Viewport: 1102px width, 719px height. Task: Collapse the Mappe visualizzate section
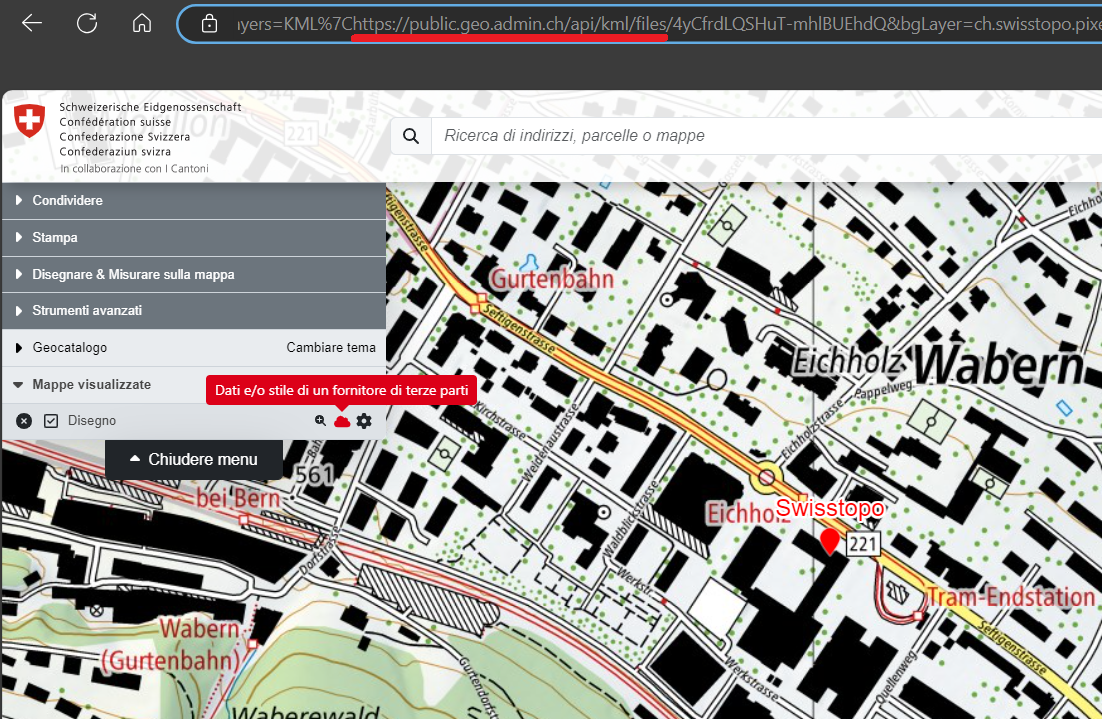pos(91,384)
